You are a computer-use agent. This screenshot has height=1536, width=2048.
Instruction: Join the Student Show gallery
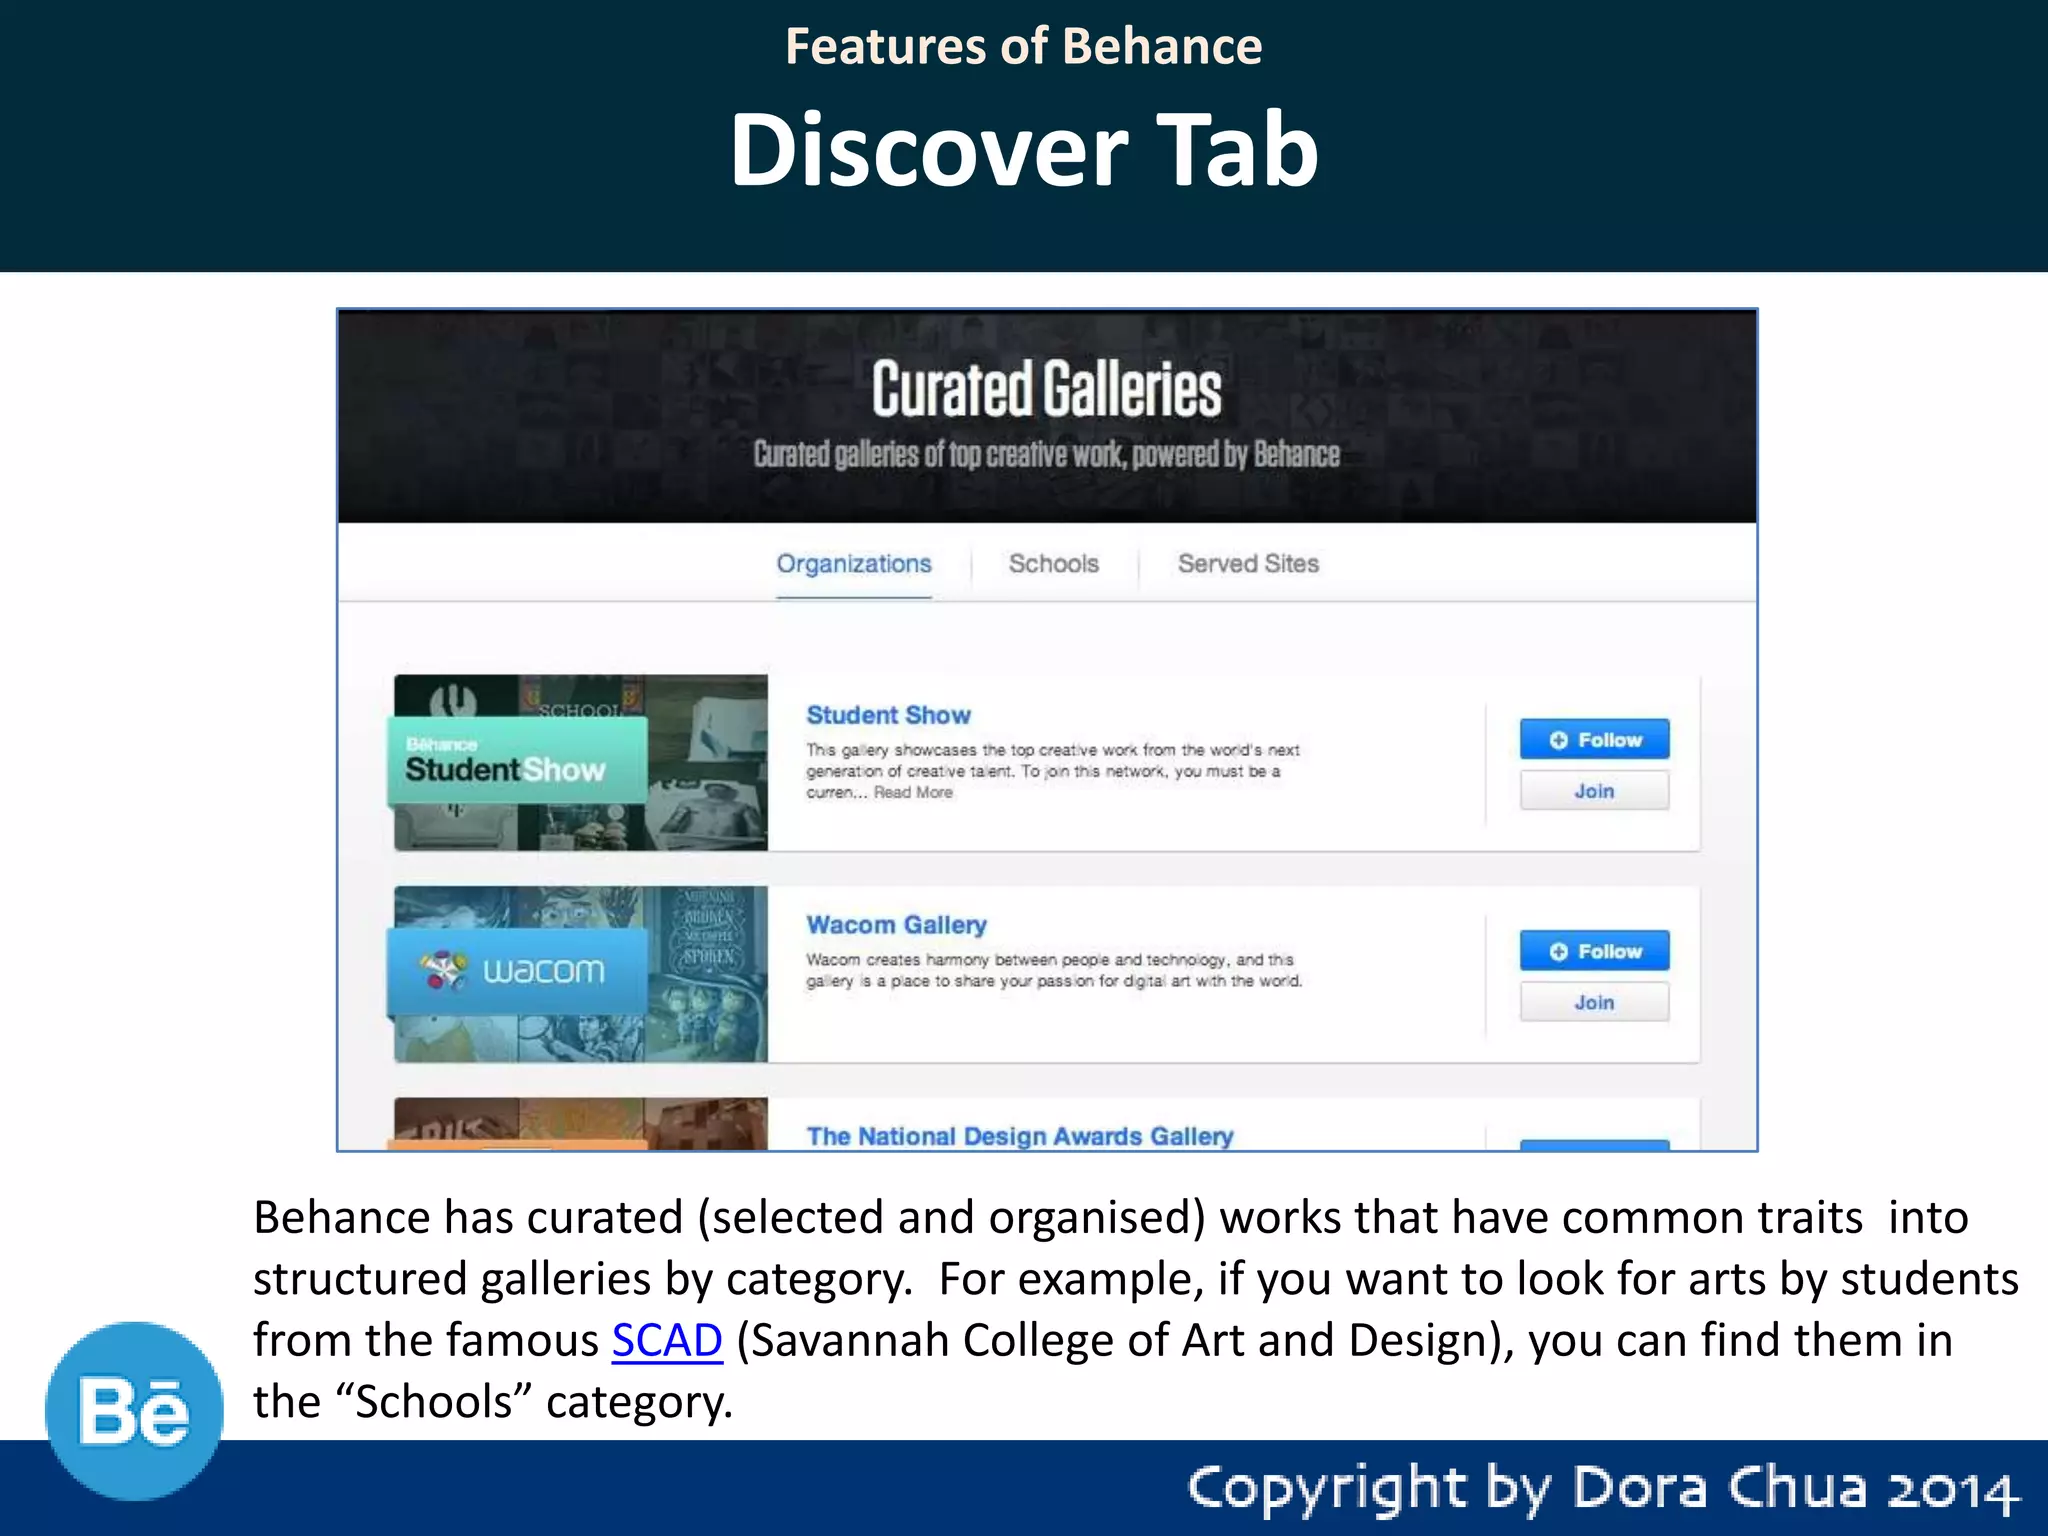coord(1594,791)
